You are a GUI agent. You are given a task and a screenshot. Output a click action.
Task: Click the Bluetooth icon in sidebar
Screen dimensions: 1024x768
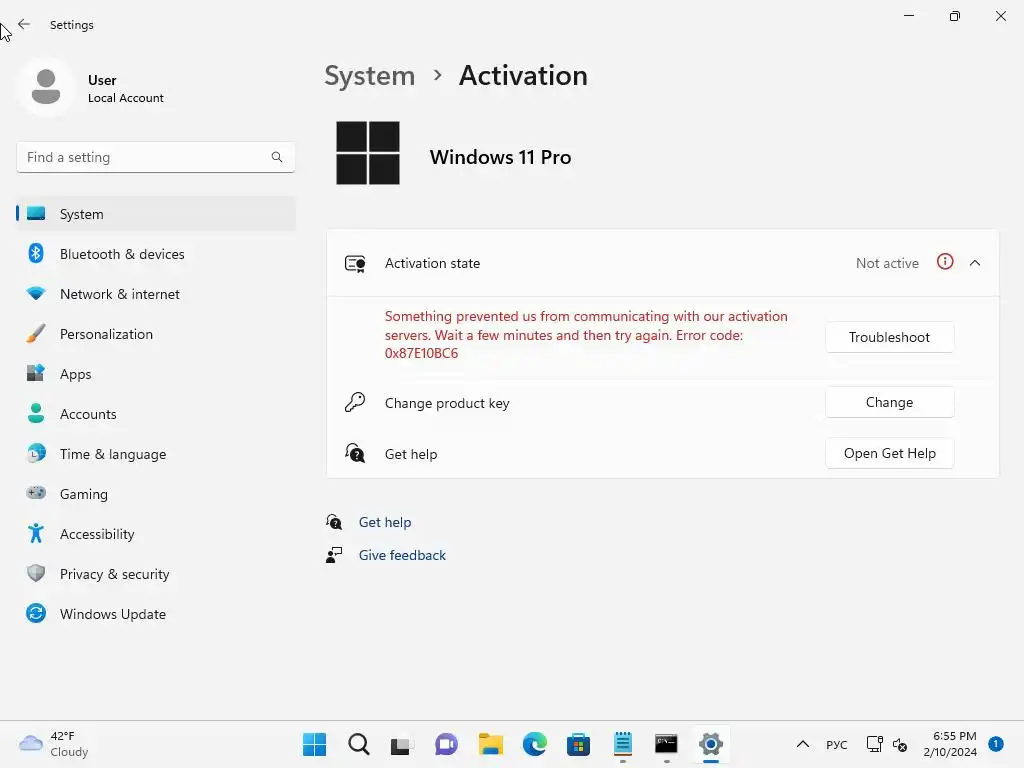click(36, 253)
